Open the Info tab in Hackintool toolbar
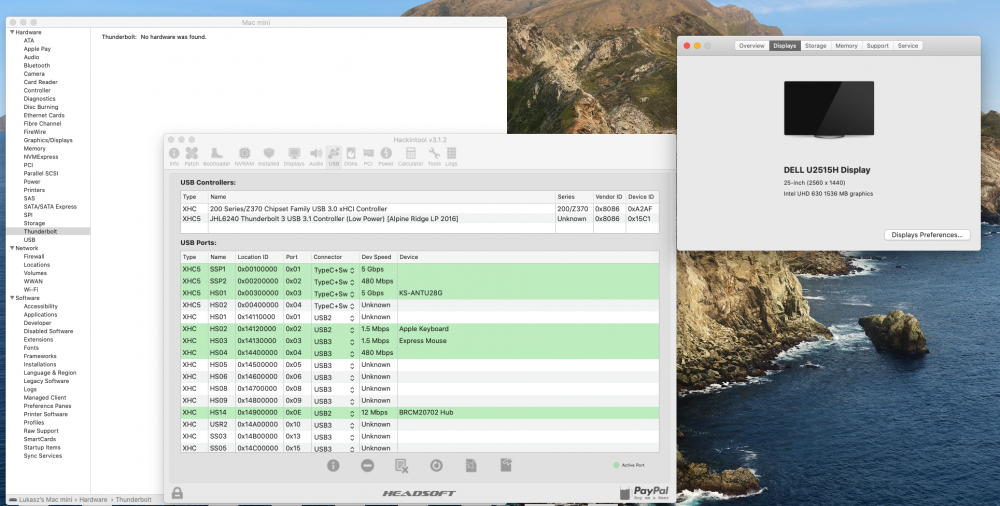Screen dimensions: 1000x506 pyautogui.click(x=174, y=156)
